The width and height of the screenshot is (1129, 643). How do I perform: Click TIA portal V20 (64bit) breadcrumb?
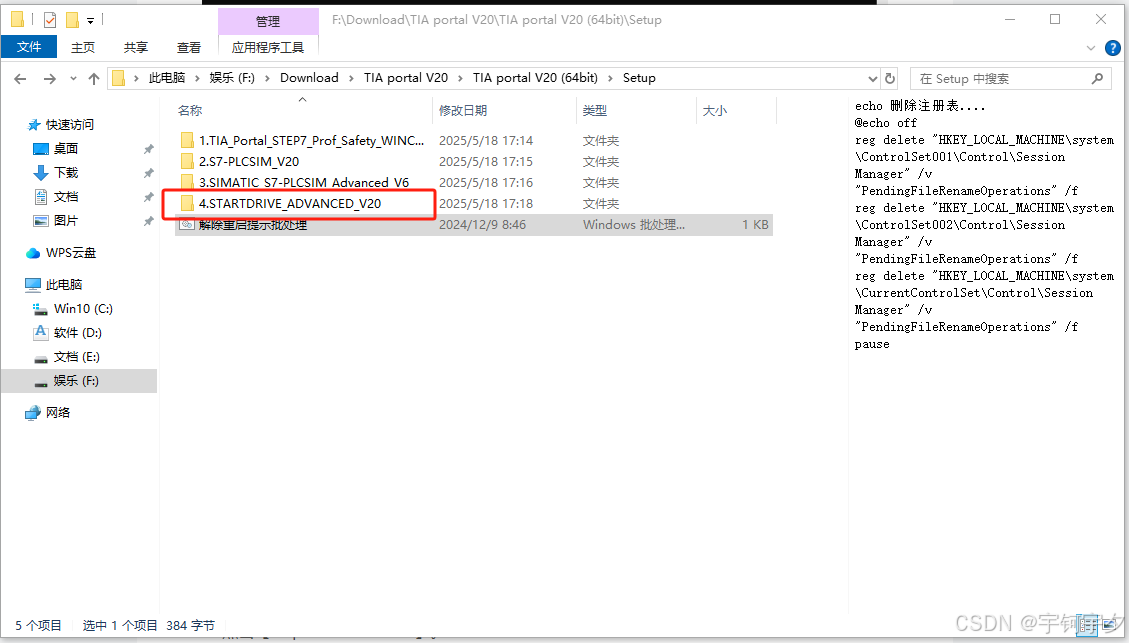coord(535,78)
